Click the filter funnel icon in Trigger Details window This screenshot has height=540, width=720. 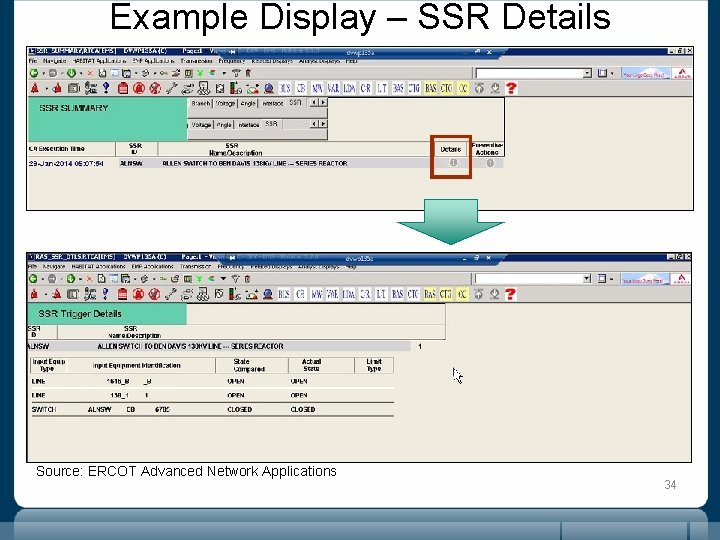tap(235, 279)
